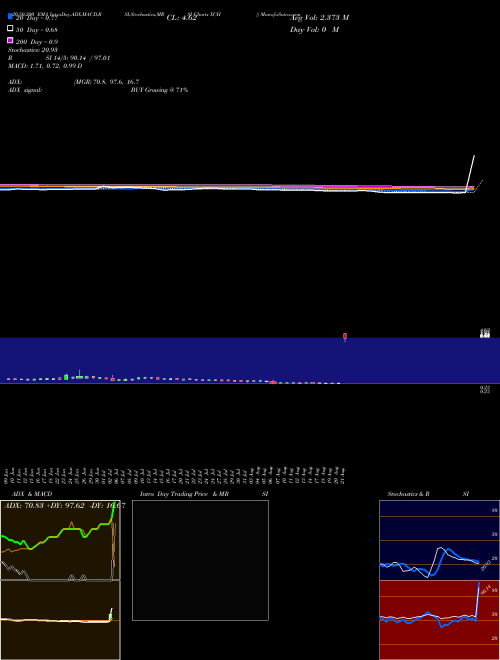The width and height of the screenshot is (500, 660).
Task: Click the Avg Vol: 2.373 M label
Action: pos(319,18)
